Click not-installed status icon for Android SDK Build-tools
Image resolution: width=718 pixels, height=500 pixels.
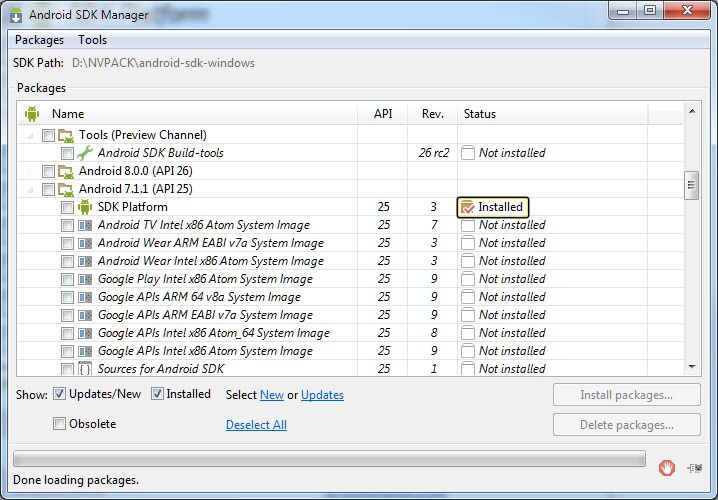(468, 153)
